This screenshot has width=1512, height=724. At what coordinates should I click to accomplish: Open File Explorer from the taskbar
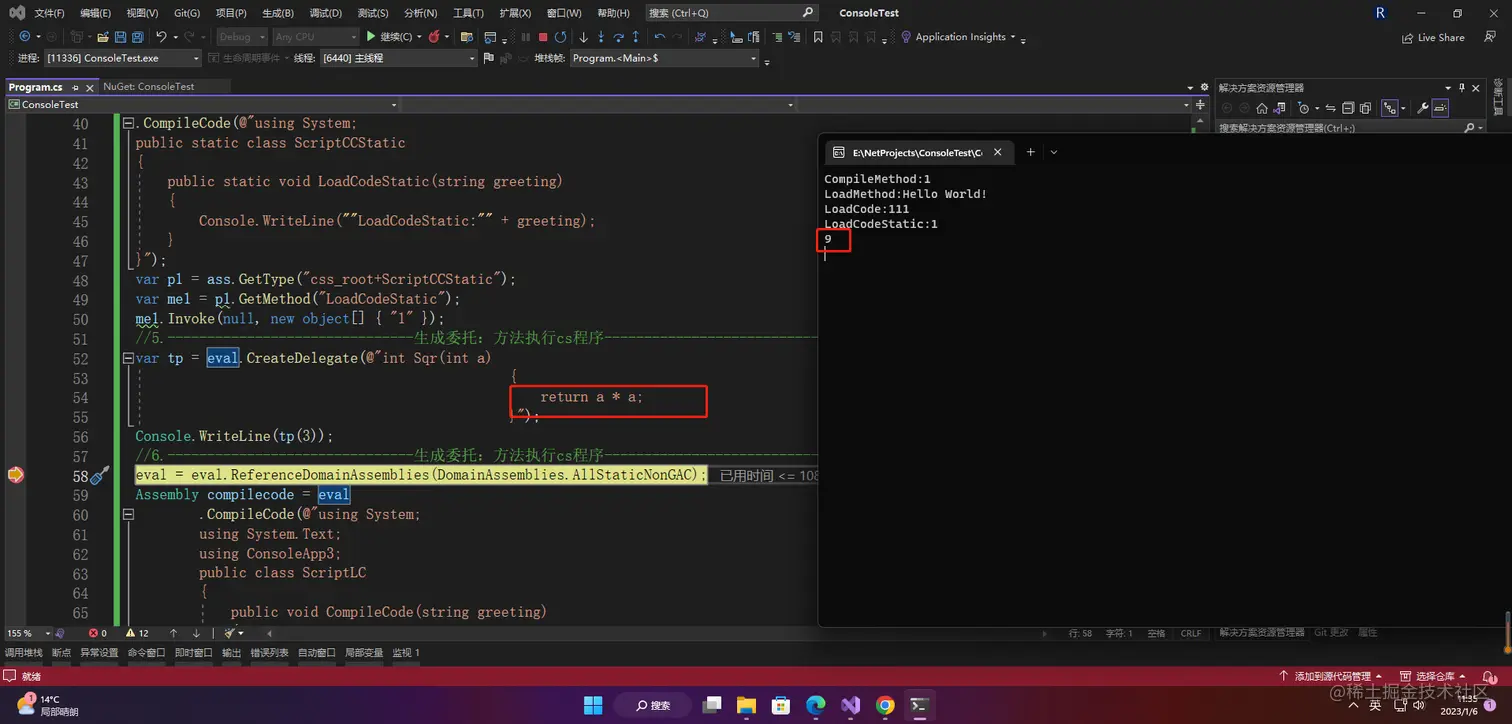(746, 705)
